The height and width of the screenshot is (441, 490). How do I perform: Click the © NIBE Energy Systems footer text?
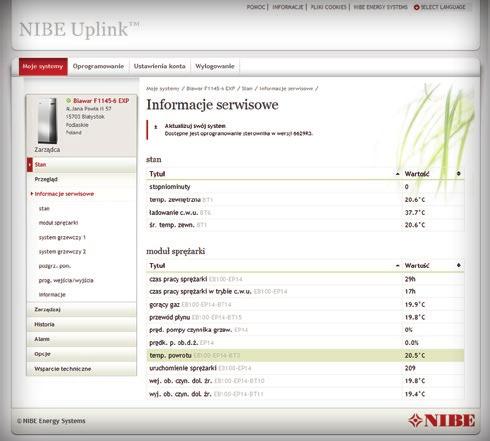(51, 421)
